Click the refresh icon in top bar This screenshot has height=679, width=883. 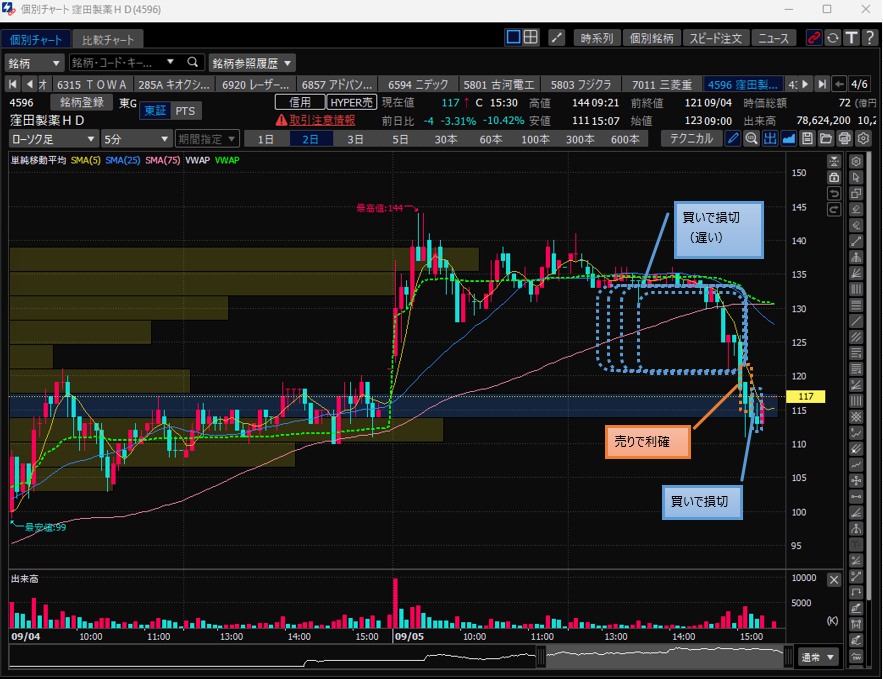click(x=831, y=38)
